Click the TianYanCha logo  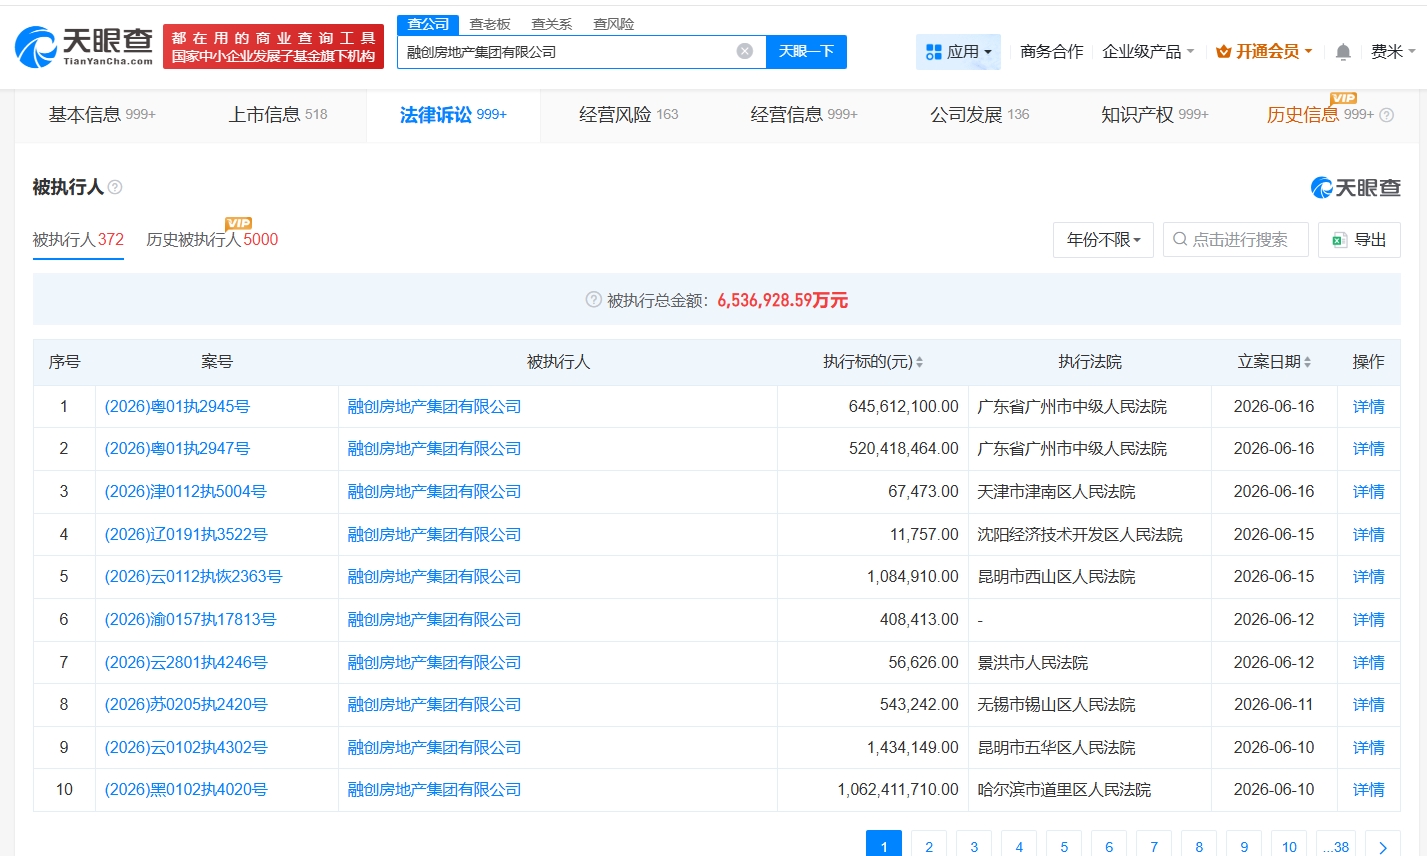coord(85,46)
